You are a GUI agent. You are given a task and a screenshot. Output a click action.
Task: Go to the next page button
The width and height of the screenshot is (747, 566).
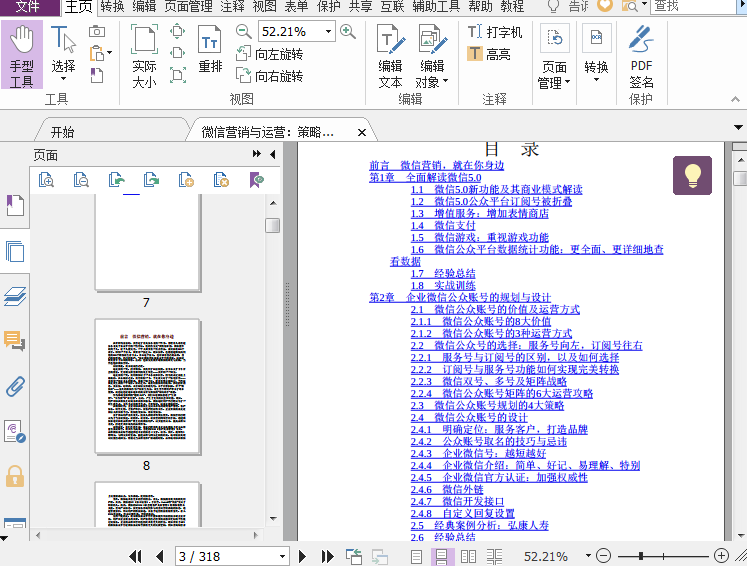click(x=302, y=556)
